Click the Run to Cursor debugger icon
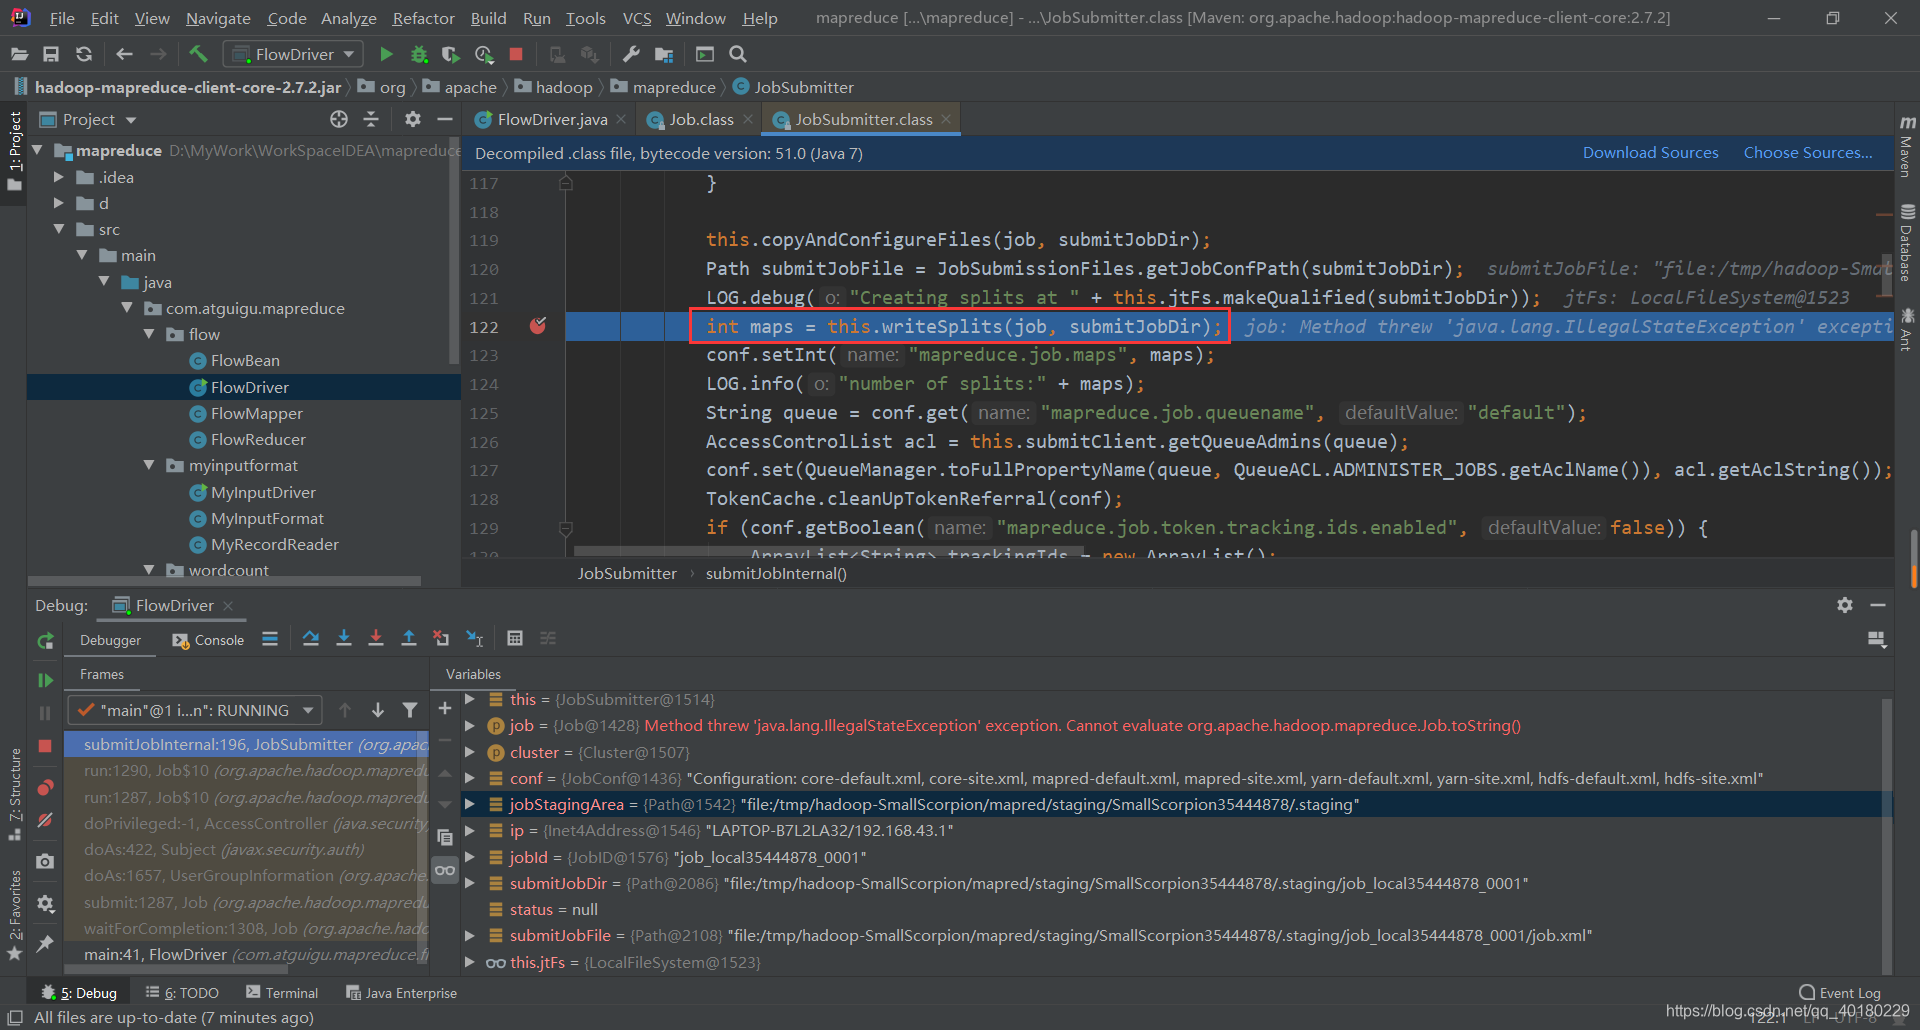The image size is (1920, 1030). point(475,638)
